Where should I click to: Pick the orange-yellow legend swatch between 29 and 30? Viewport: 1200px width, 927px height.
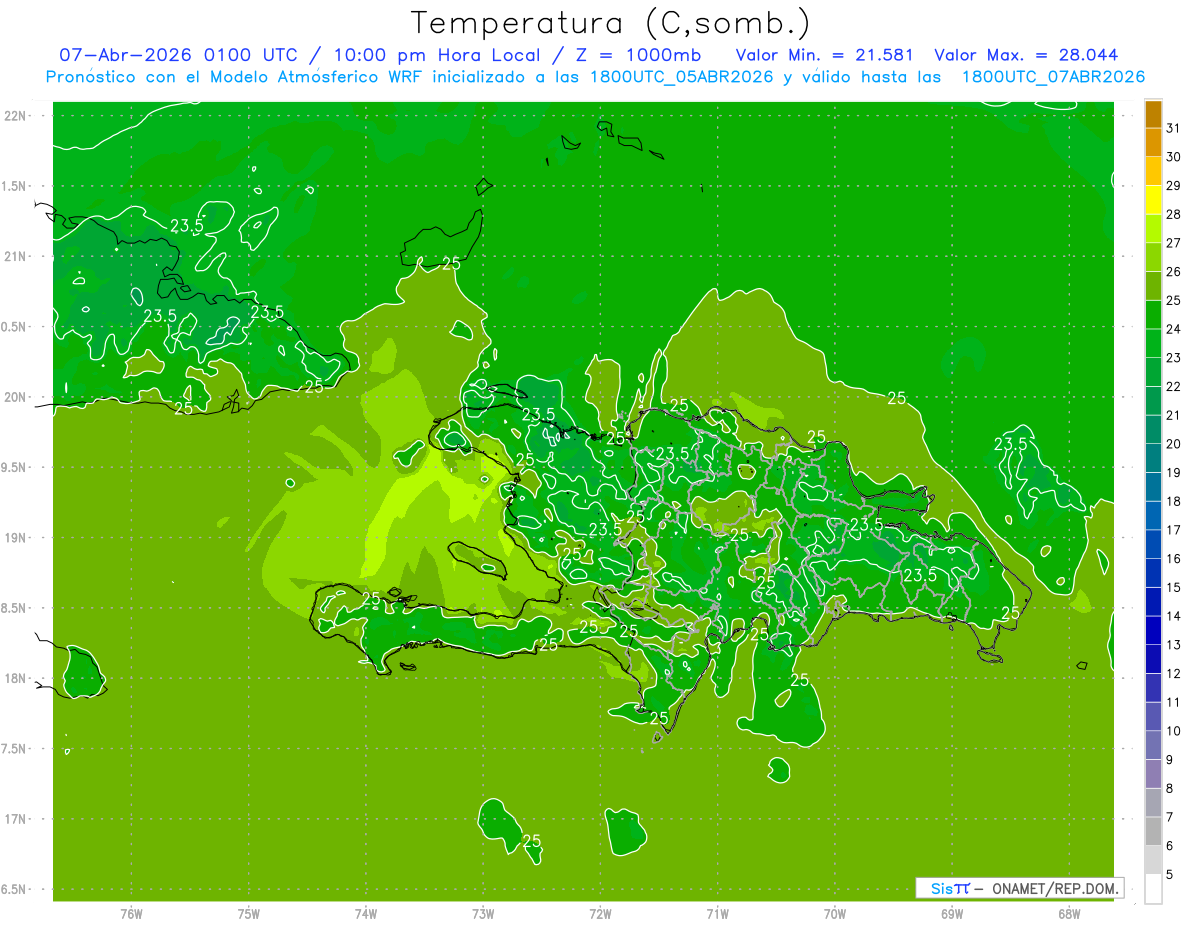[1153, 172]
